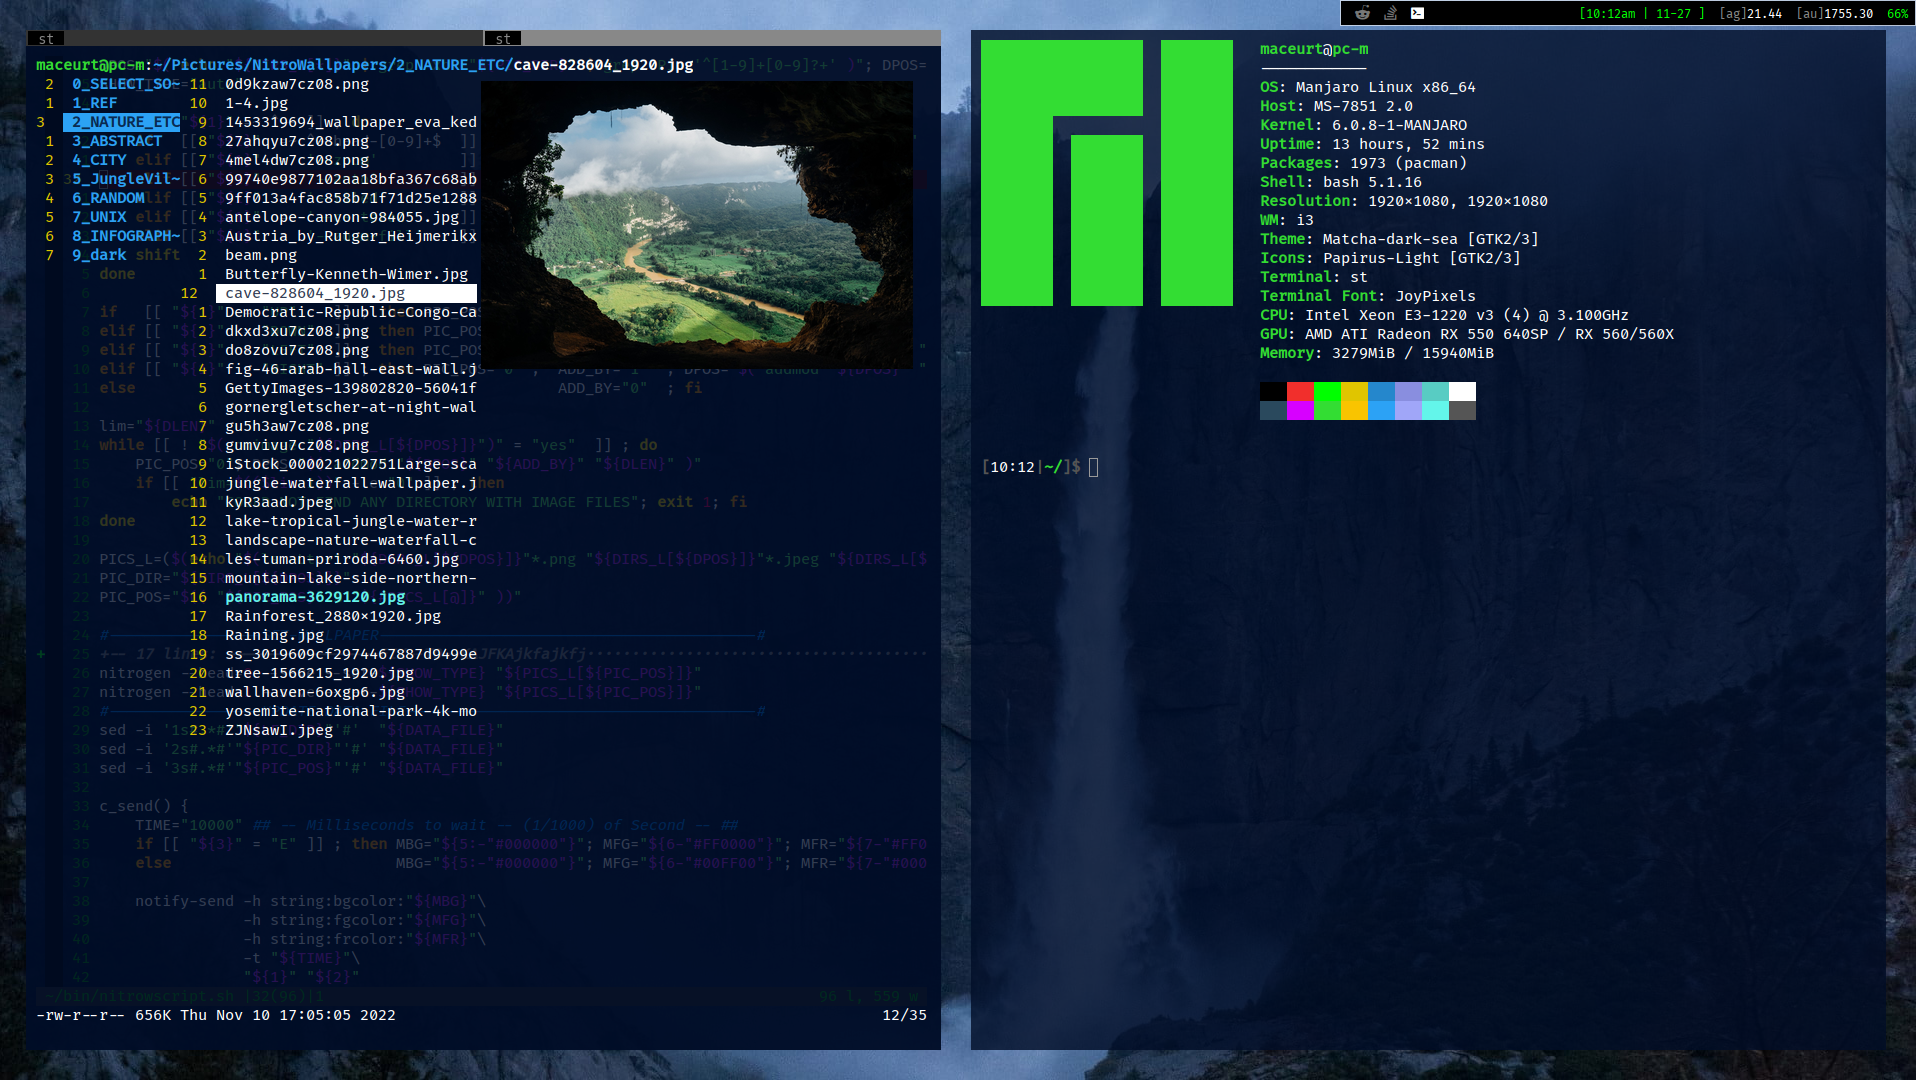Click the file info line showing 656K
Screen dimensions: 1916x1080
[216, 1015]
